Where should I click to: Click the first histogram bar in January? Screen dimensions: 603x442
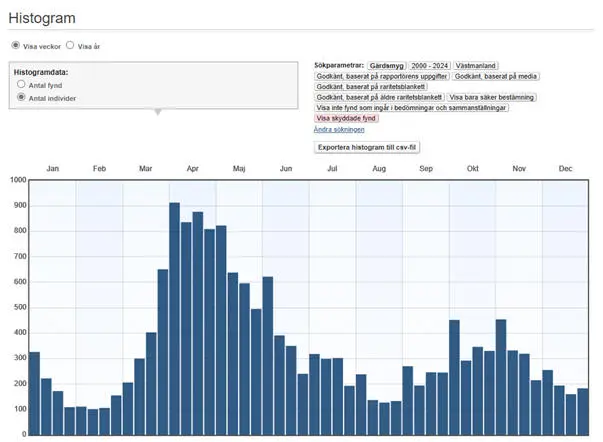click(34, 393)
